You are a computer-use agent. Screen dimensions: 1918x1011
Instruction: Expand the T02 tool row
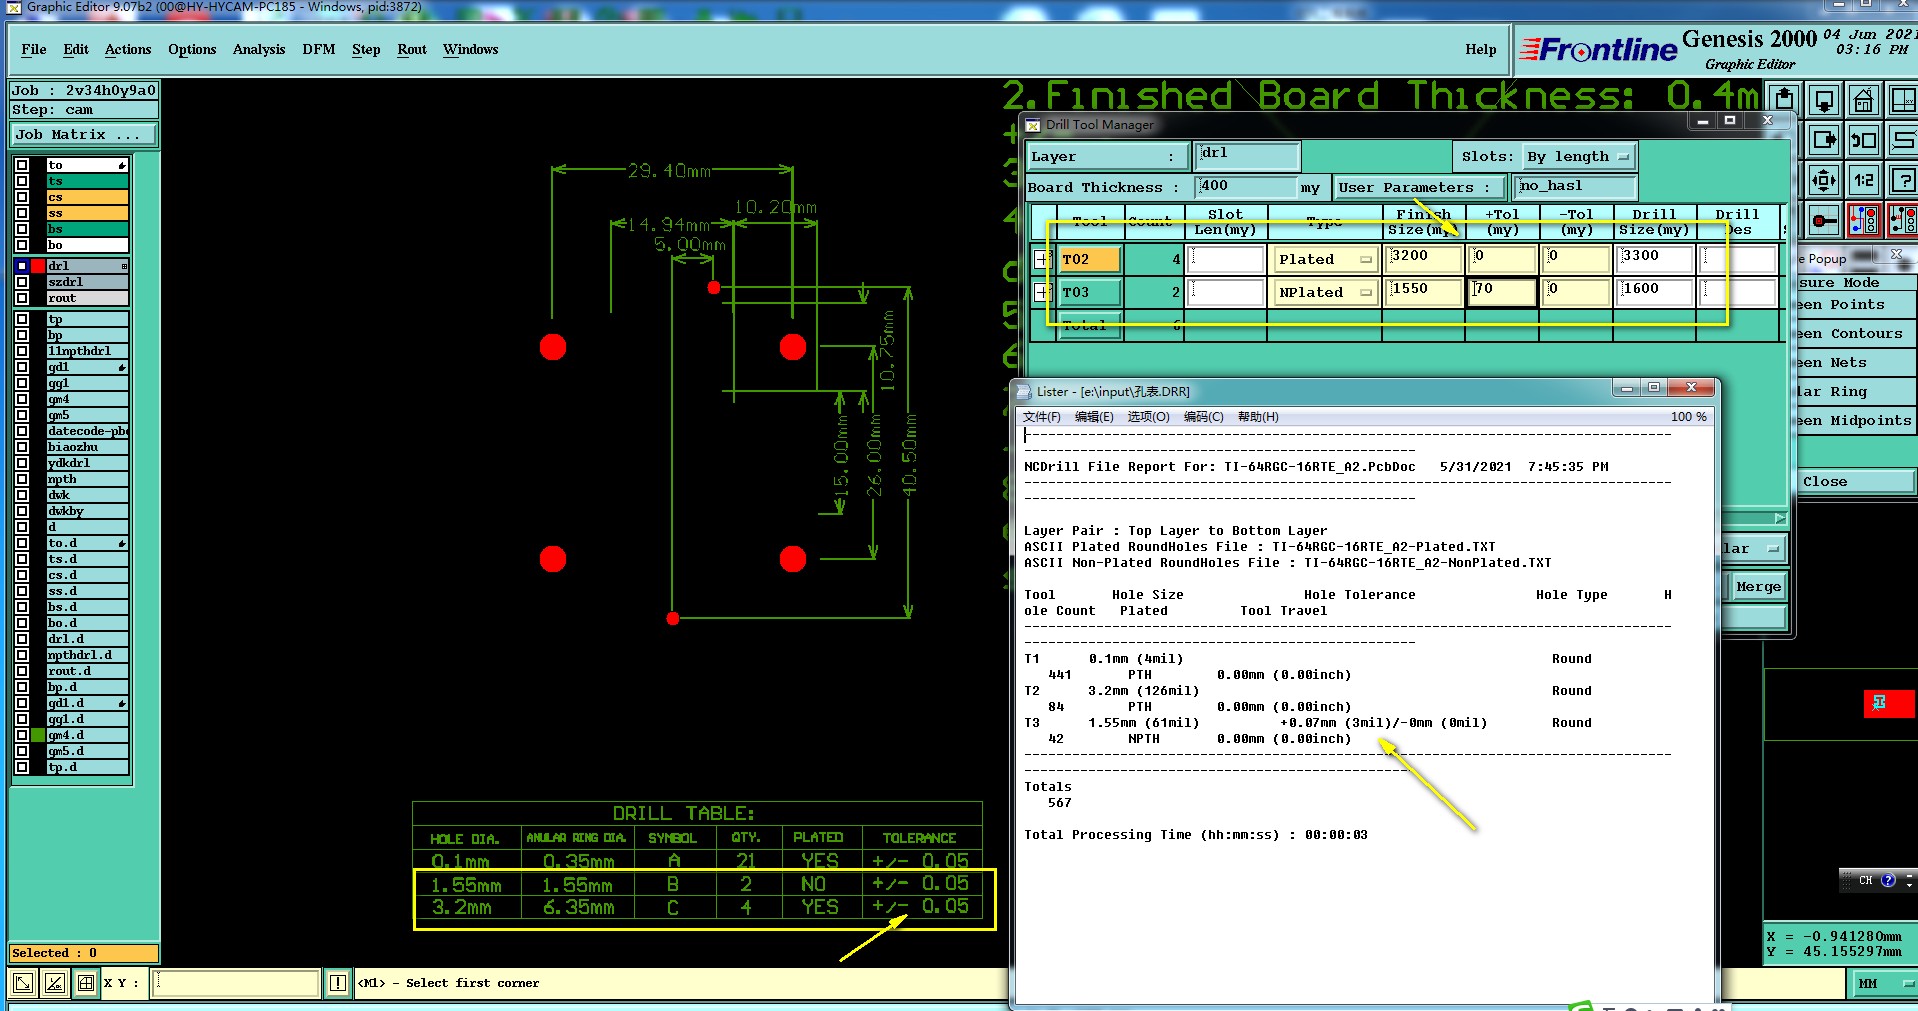[1042, 259]
